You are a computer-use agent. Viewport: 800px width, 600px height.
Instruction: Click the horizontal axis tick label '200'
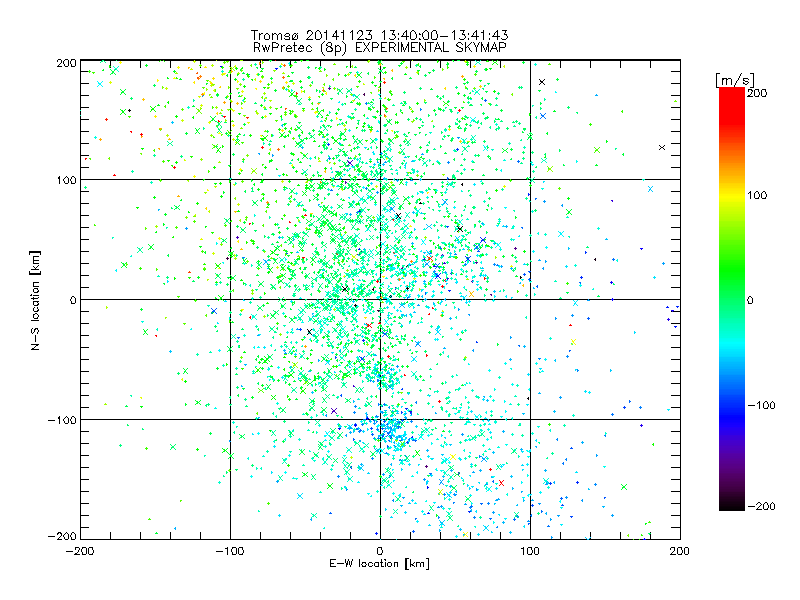coord(680,551)
